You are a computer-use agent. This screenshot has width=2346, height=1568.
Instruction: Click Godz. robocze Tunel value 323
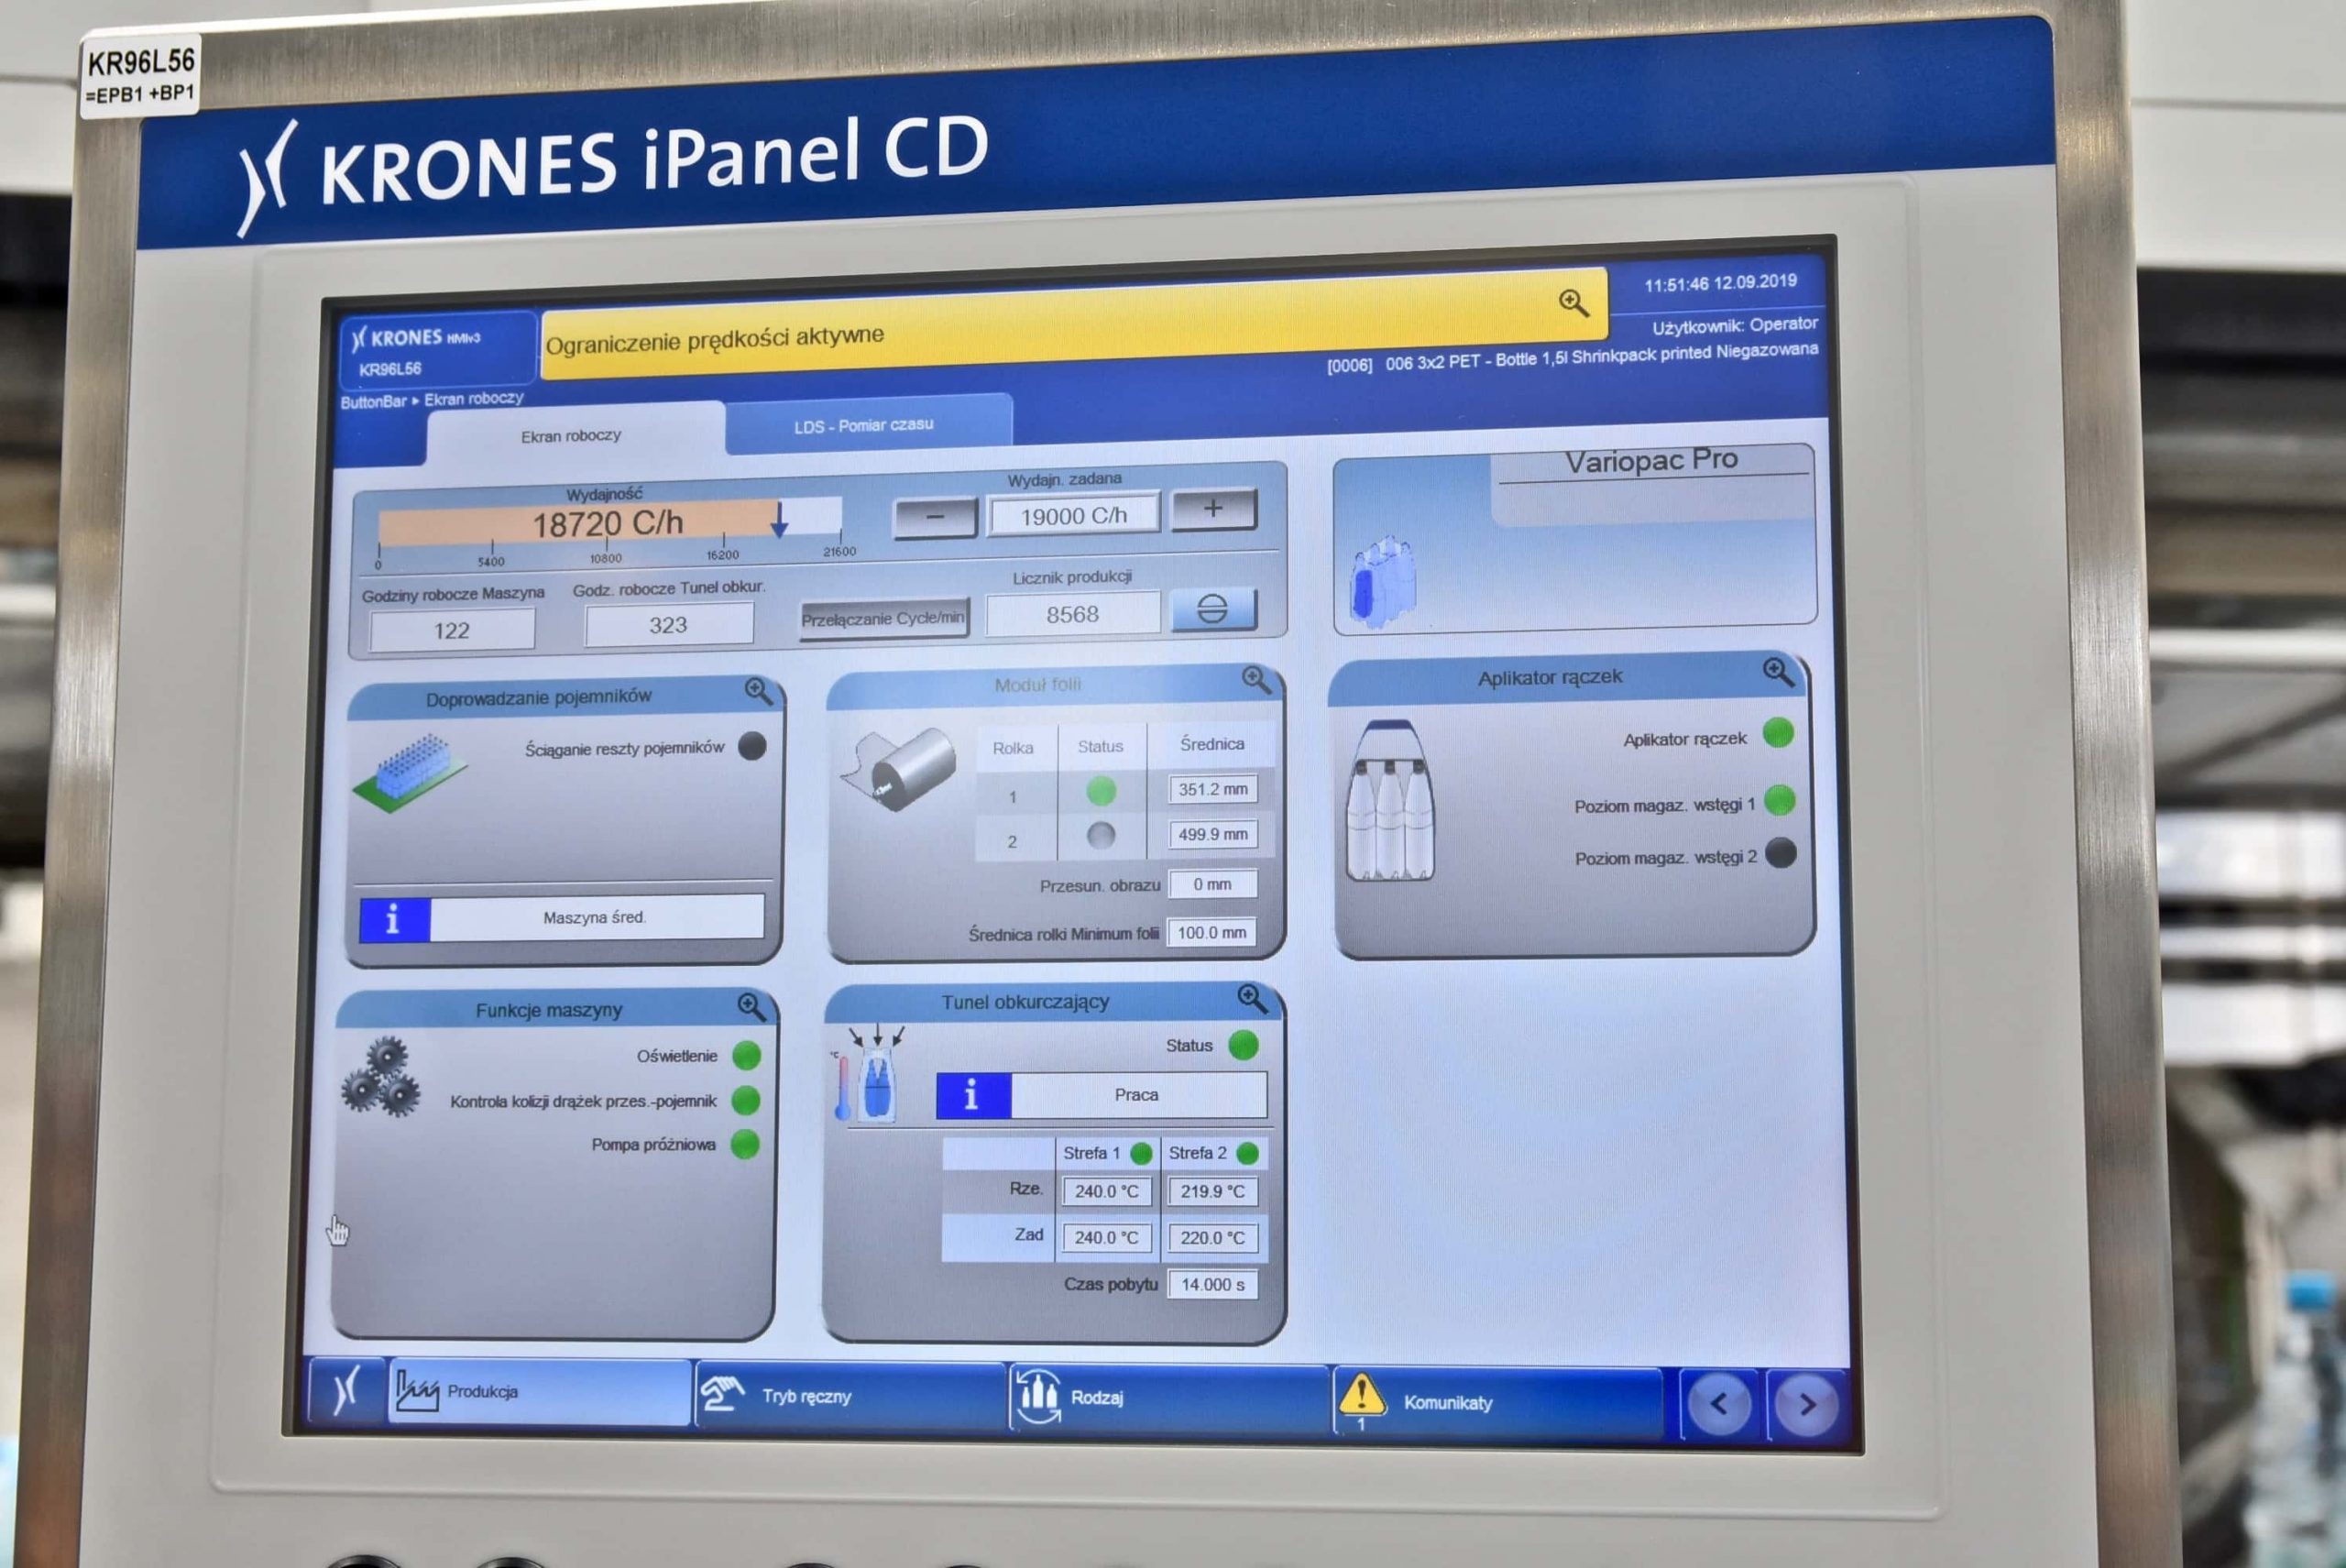[668, 625]
